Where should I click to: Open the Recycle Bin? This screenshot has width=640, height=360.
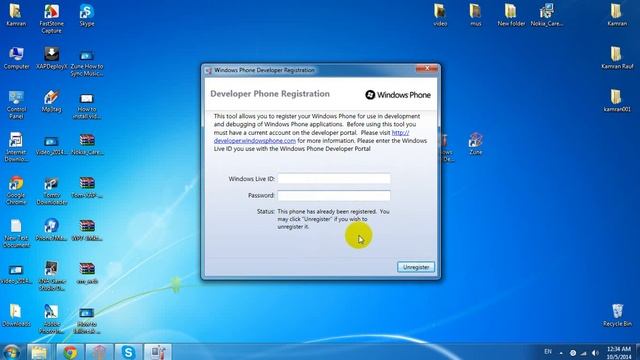(x=617, y=315)
